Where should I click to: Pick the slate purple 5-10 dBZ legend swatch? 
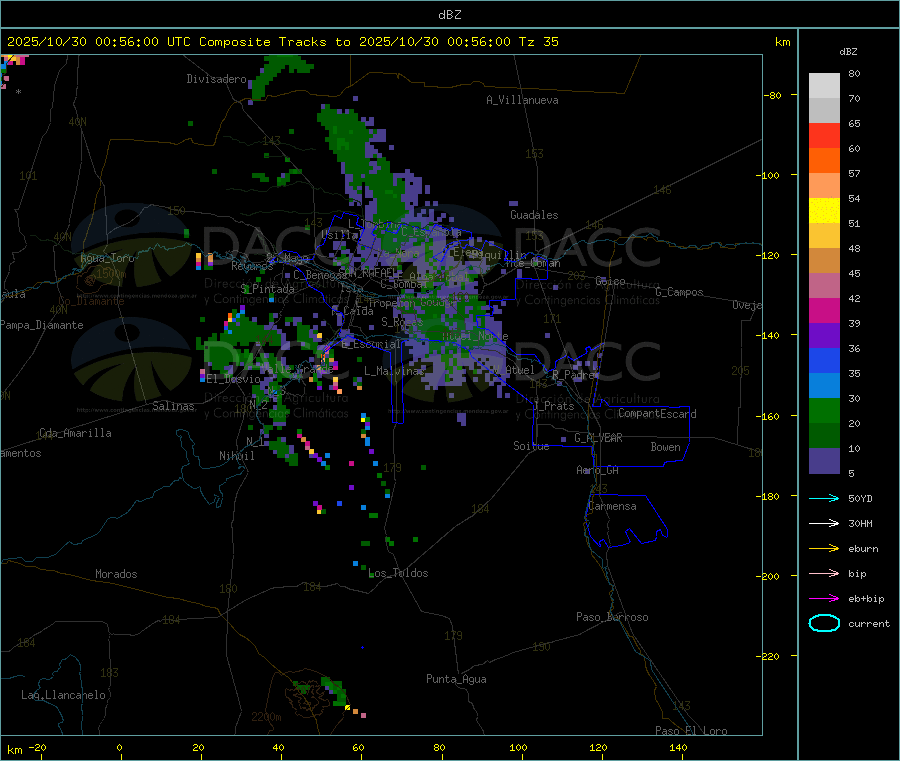click(824, 461)
